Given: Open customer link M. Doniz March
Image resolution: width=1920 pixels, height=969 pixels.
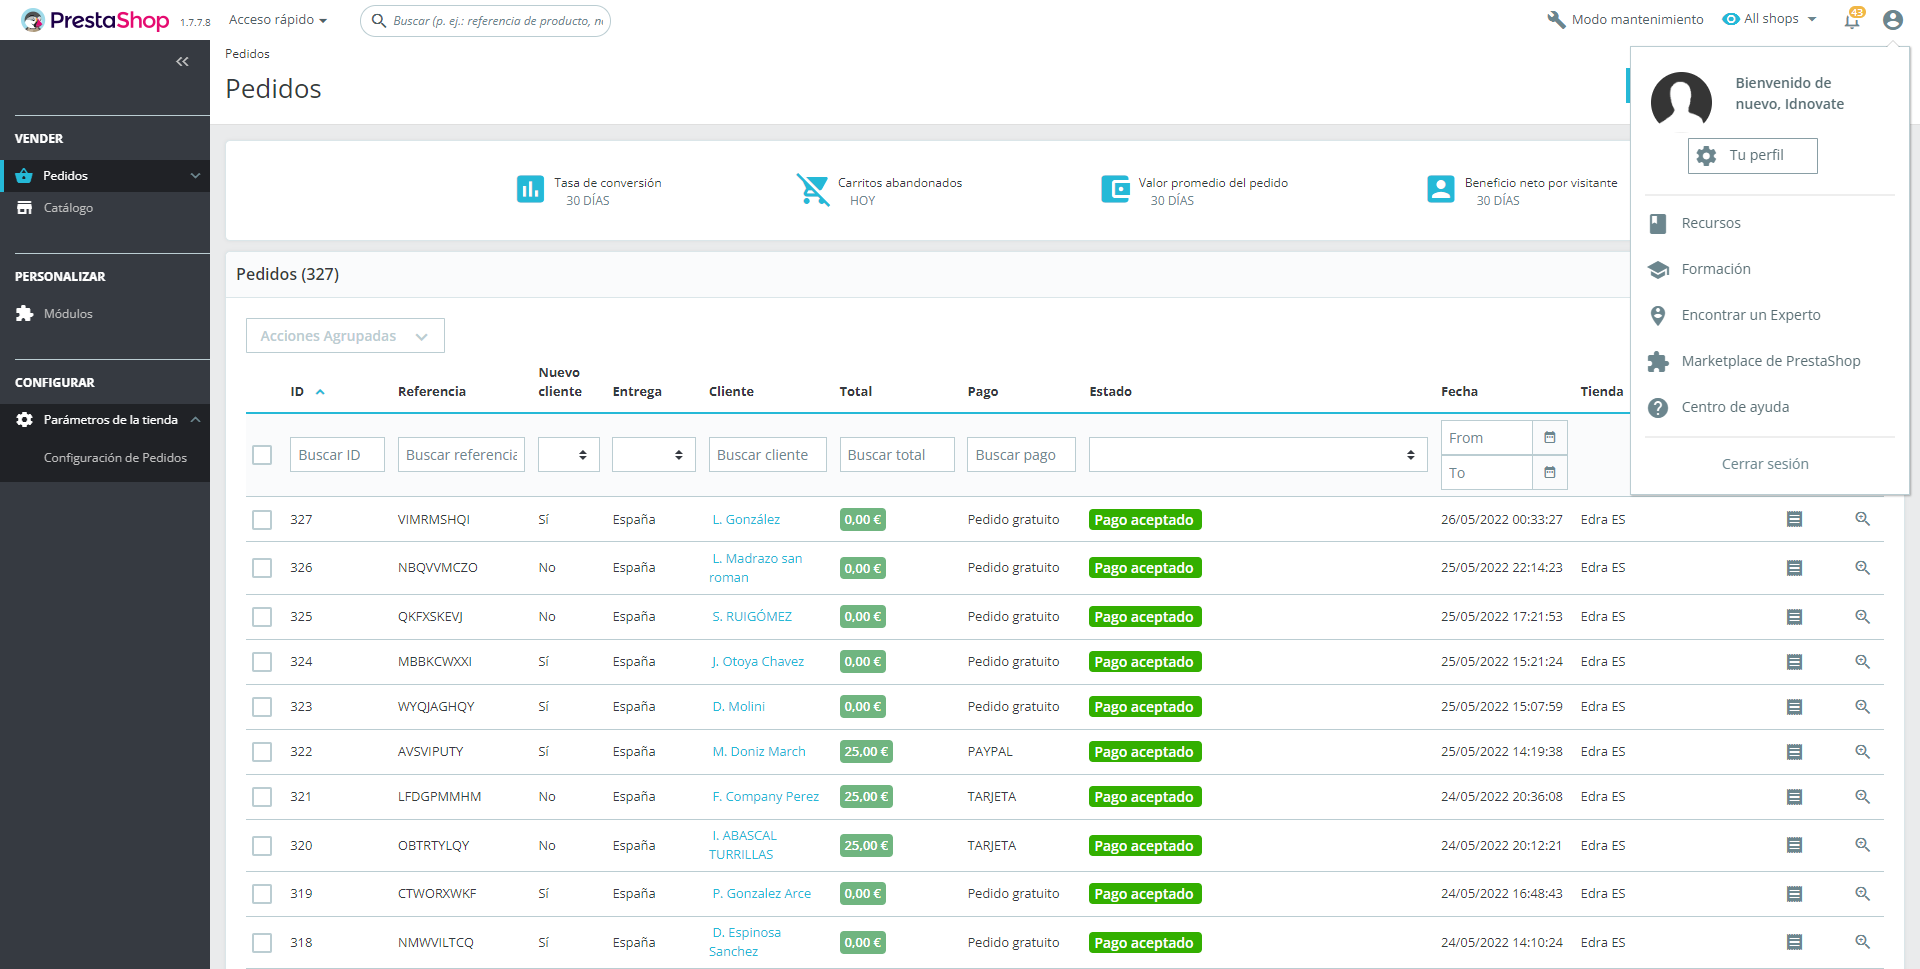Looking at the screenshot, I should (758, 752).
